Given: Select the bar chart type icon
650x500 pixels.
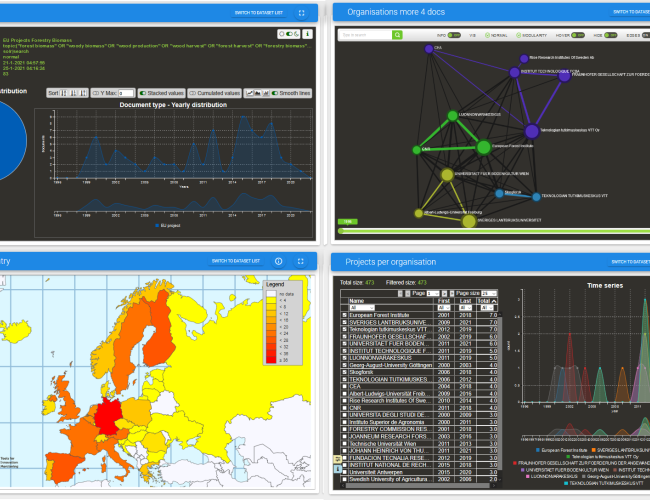Looking at the screenshot, I should pos(266,93).
